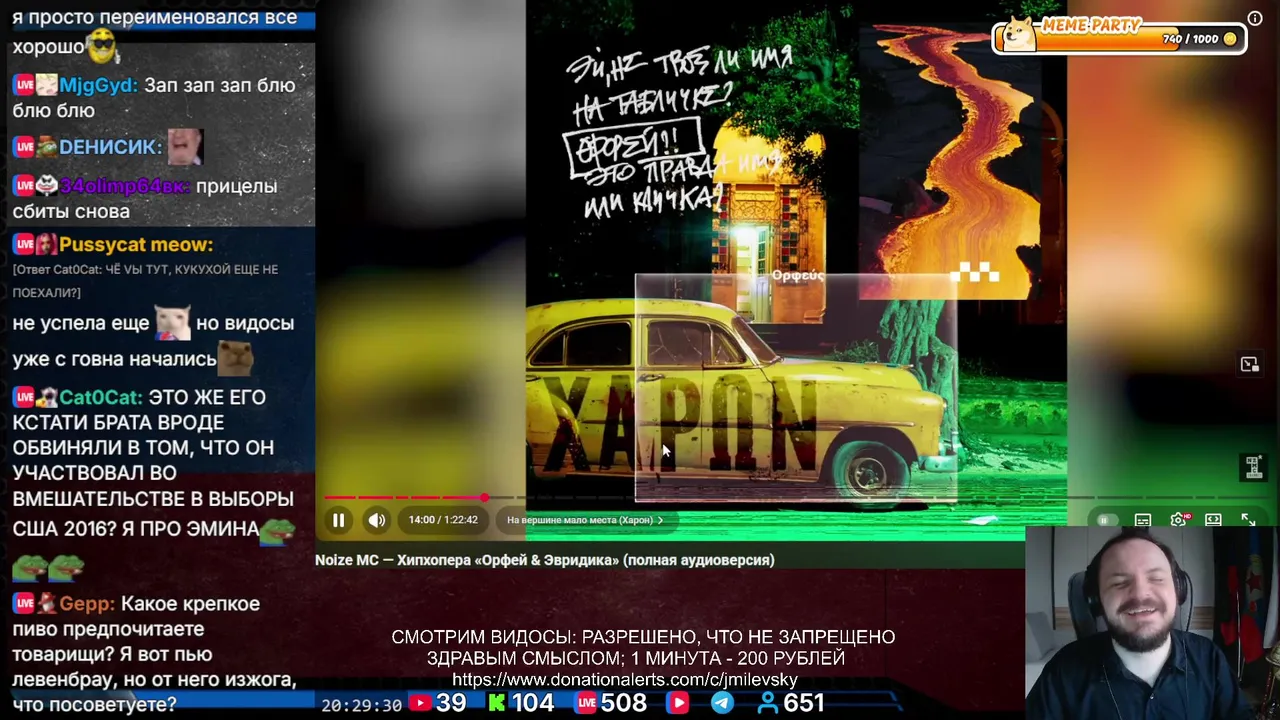Click the video progress bar scrubber dot

[484, 497]
